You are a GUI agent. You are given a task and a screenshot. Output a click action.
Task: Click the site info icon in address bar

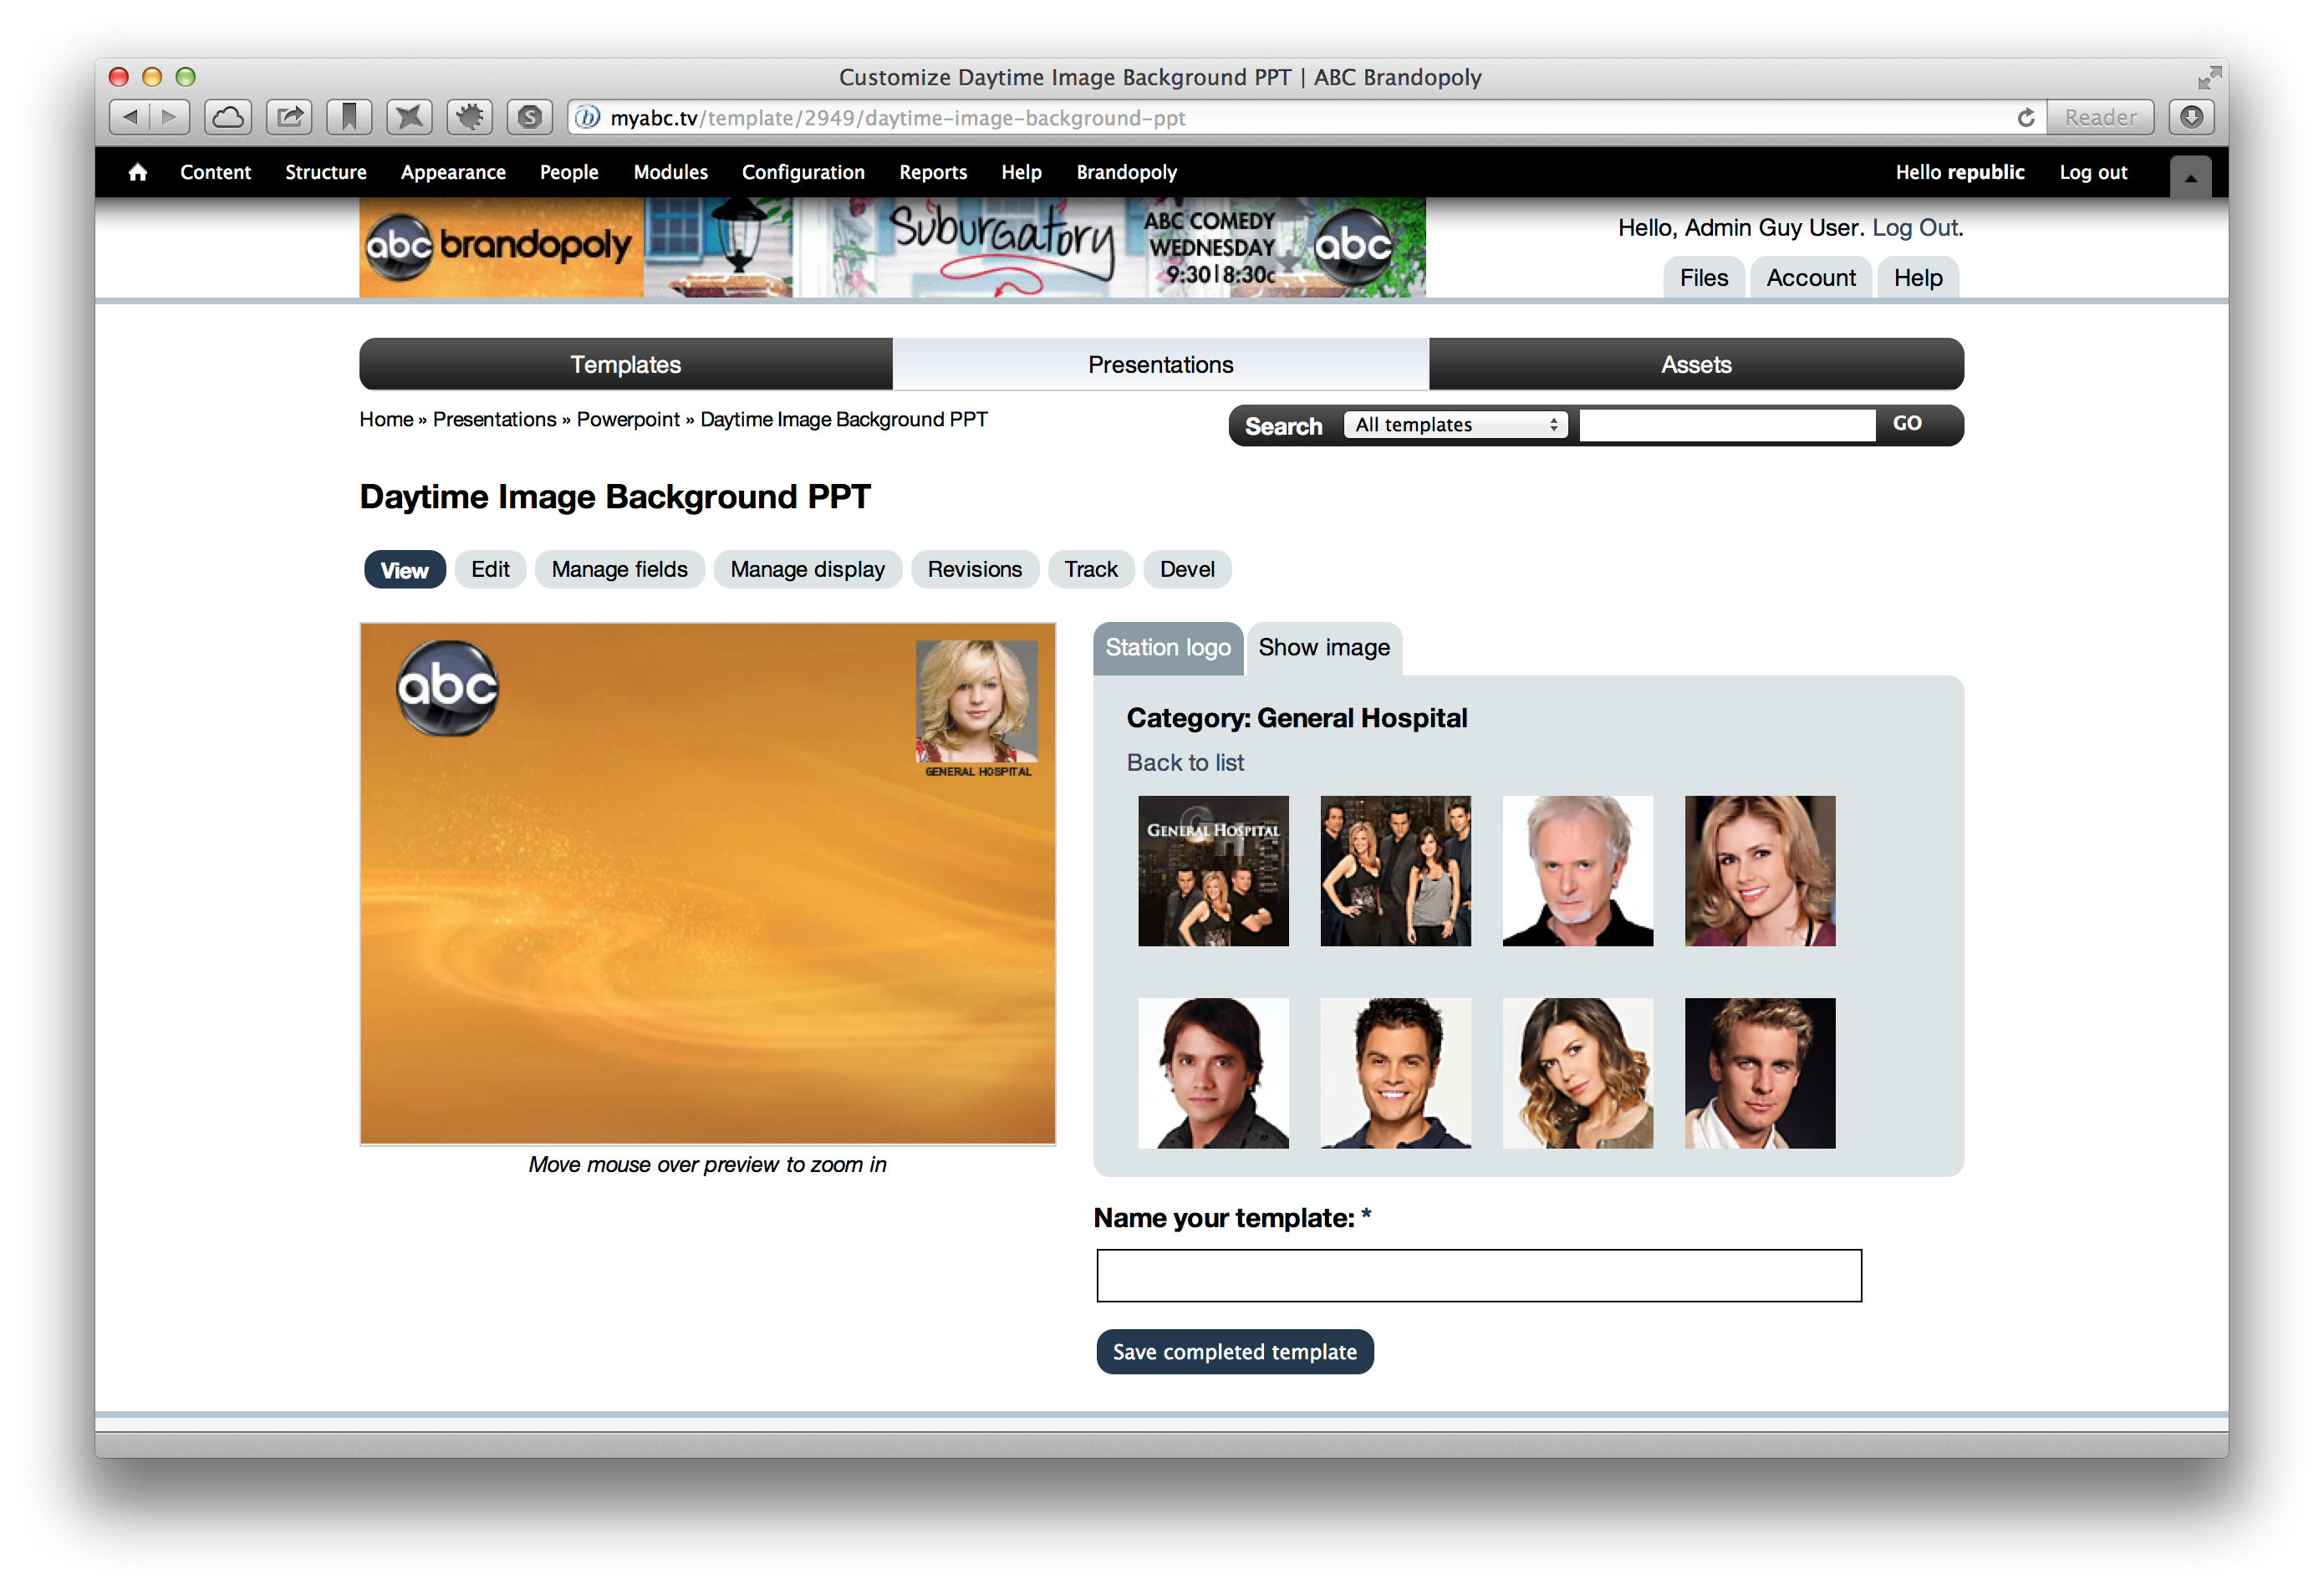(588, 118)
